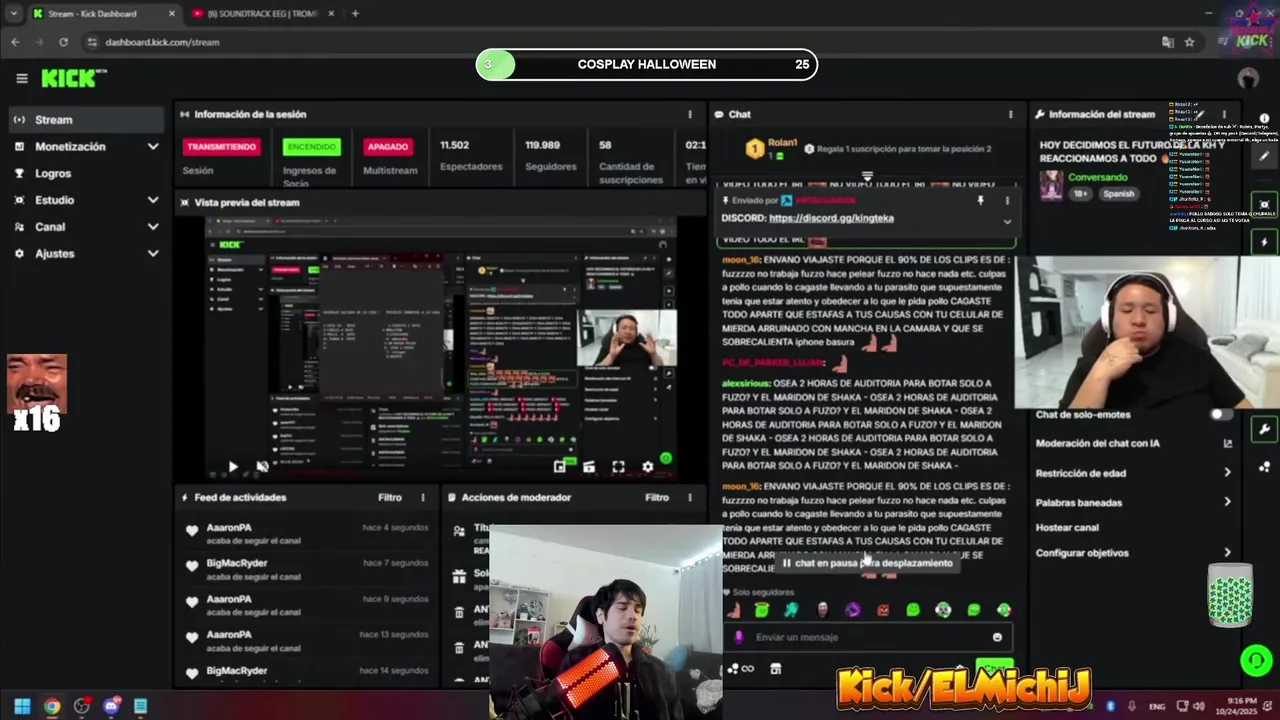Unmute the stream preview audio
This screenshot has height=720, width=1280.
click(x=262, y=467)
